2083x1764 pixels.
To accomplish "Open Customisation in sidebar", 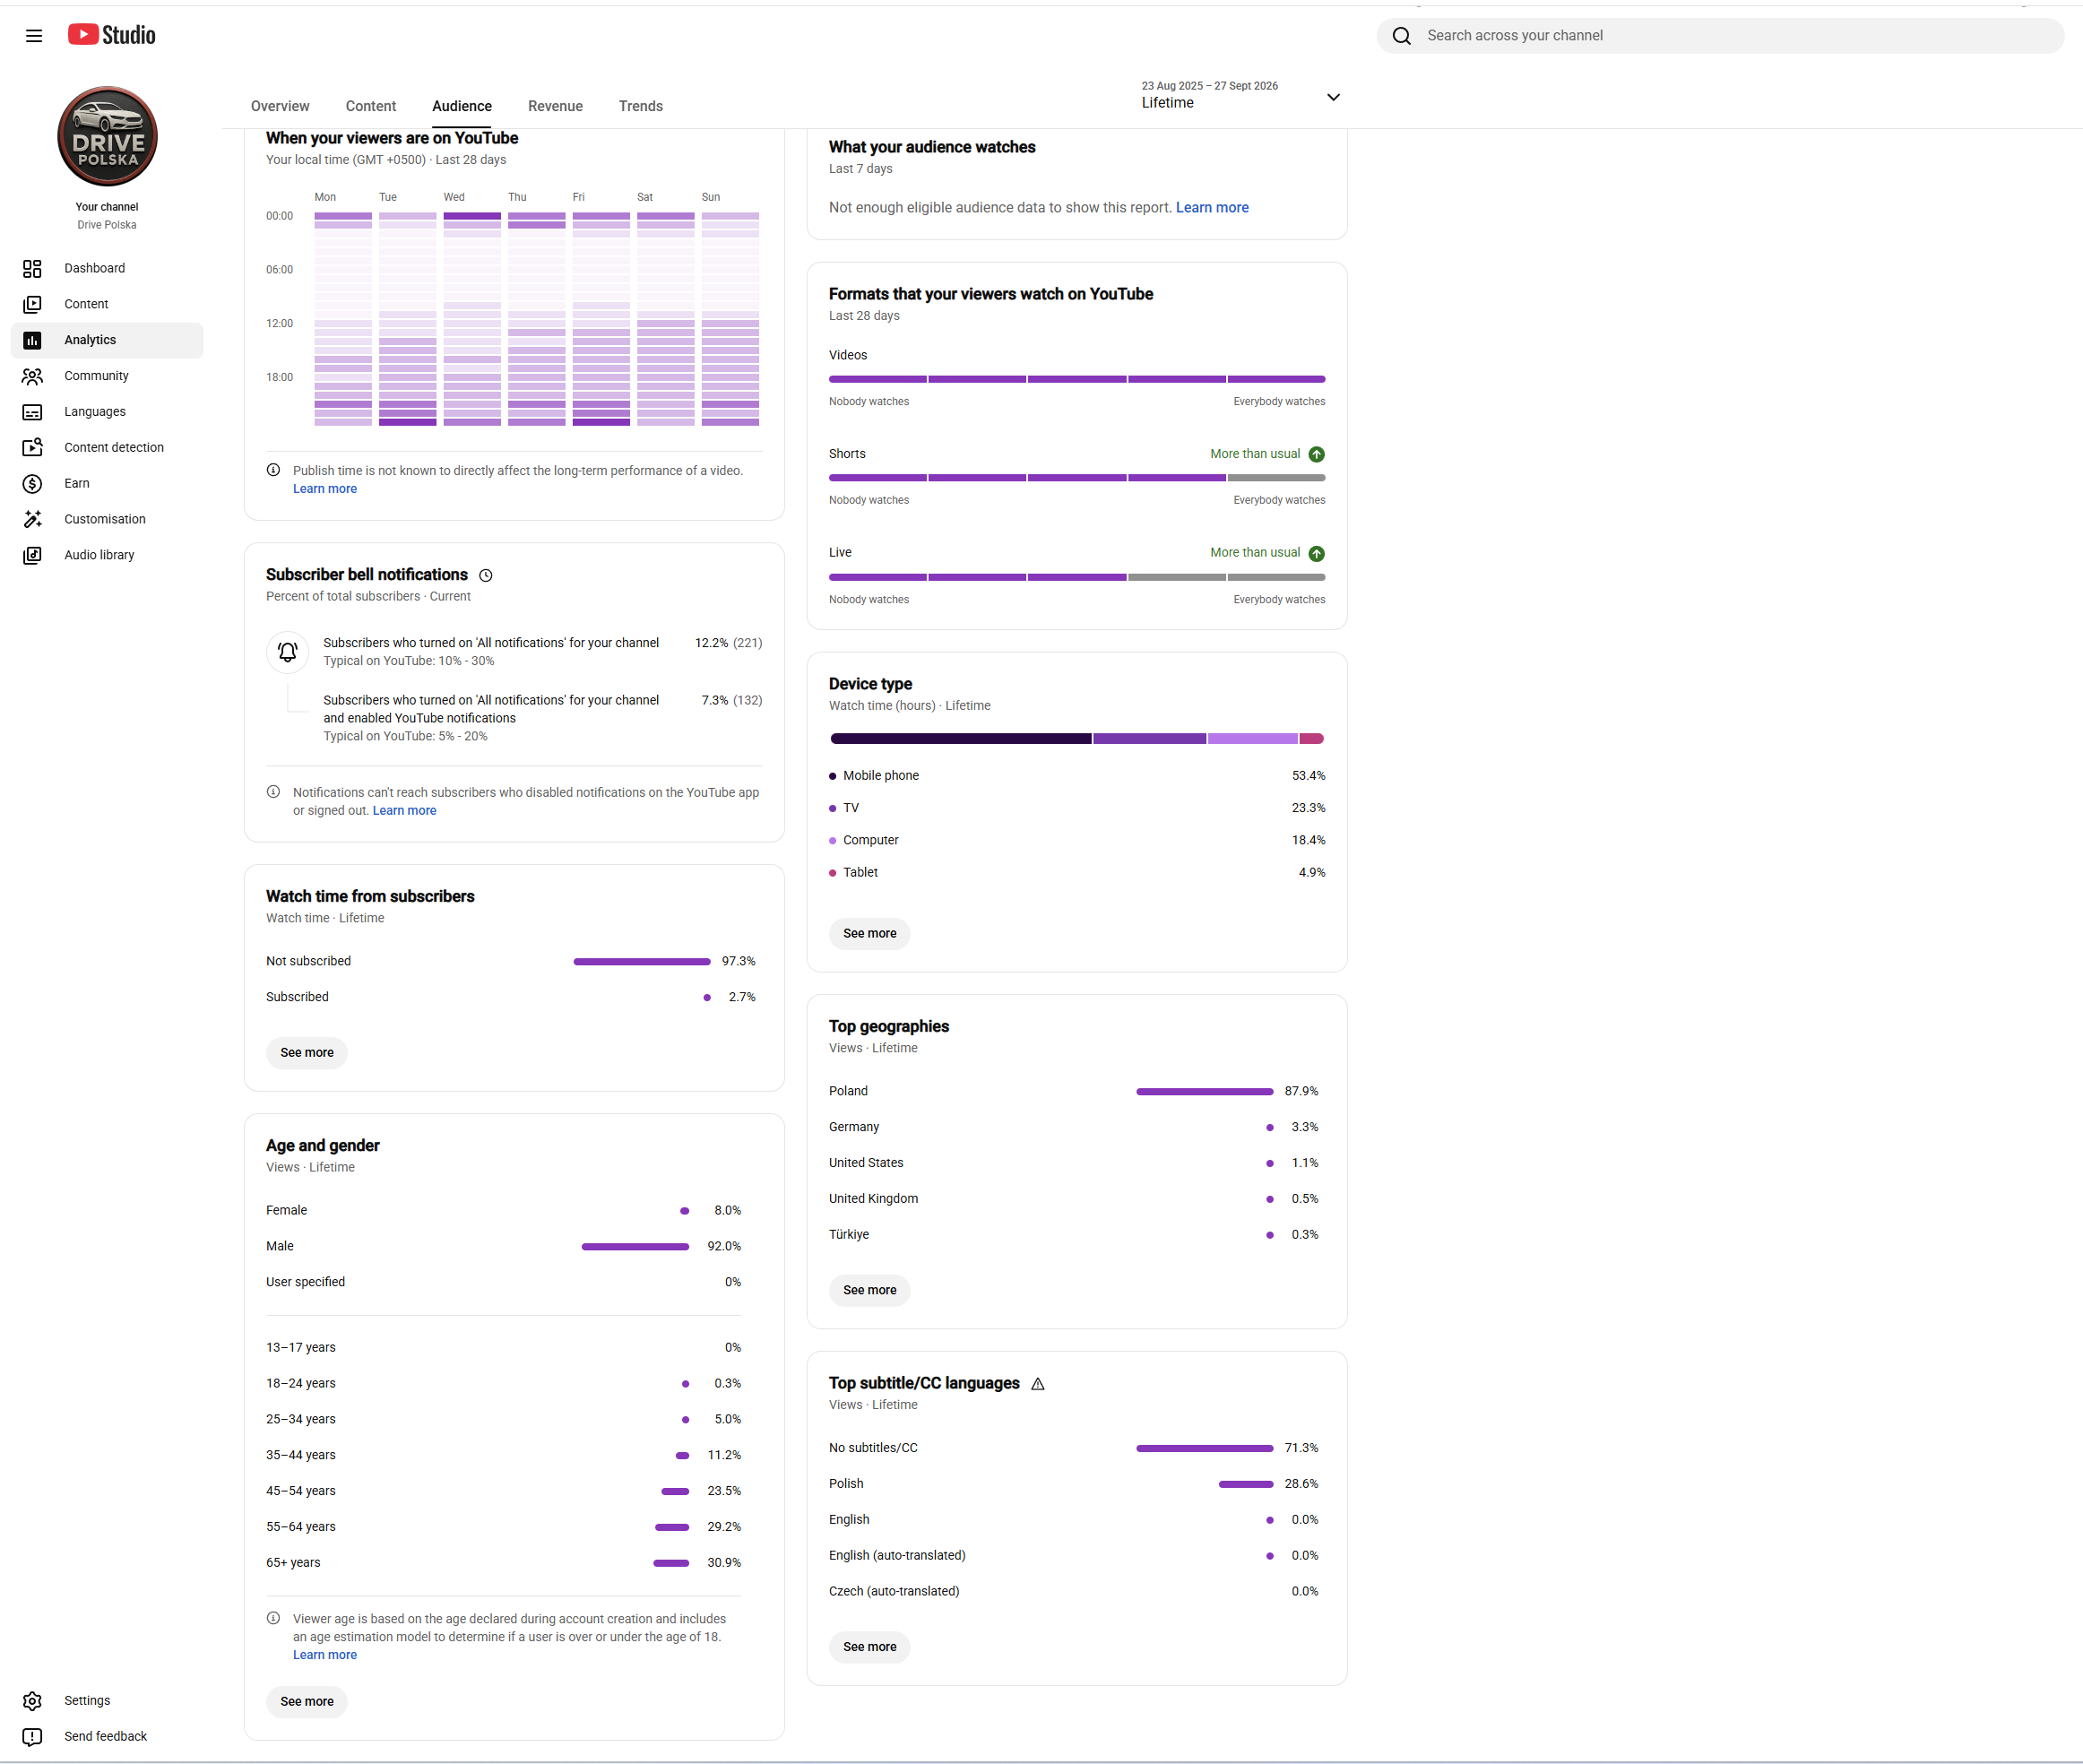I will click(107, 519).
